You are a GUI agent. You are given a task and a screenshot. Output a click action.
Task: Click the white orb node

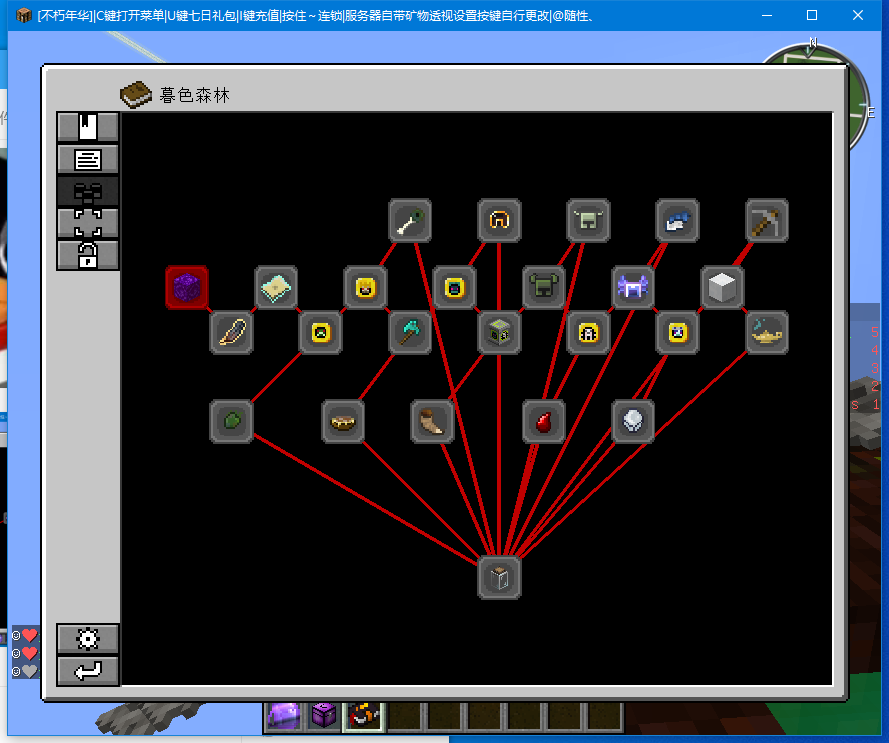click(633, 421)
